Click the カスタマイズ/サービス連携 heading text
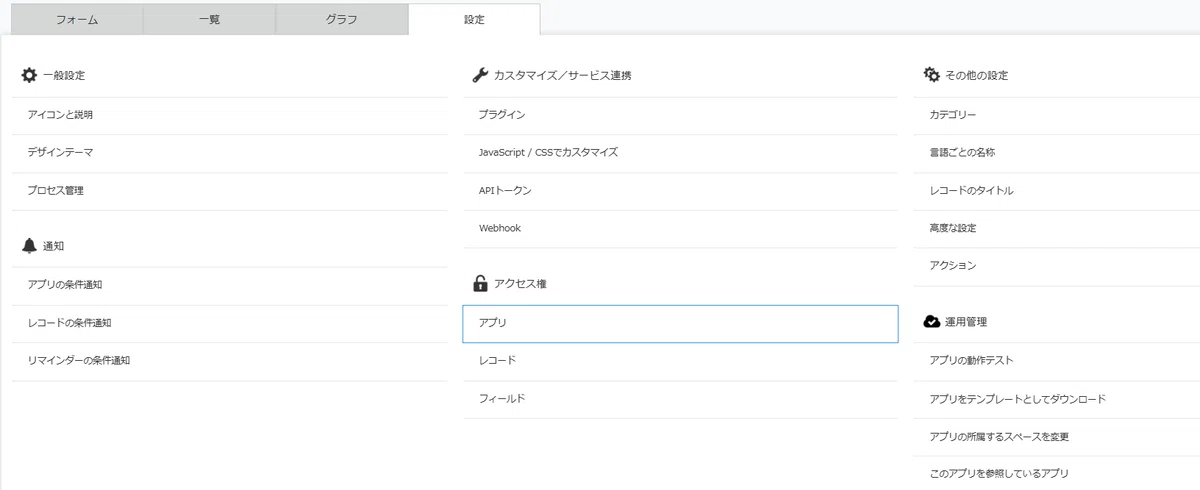This screenshot has height=490, width=1200. pyautogui.click(x=562, y=75)
